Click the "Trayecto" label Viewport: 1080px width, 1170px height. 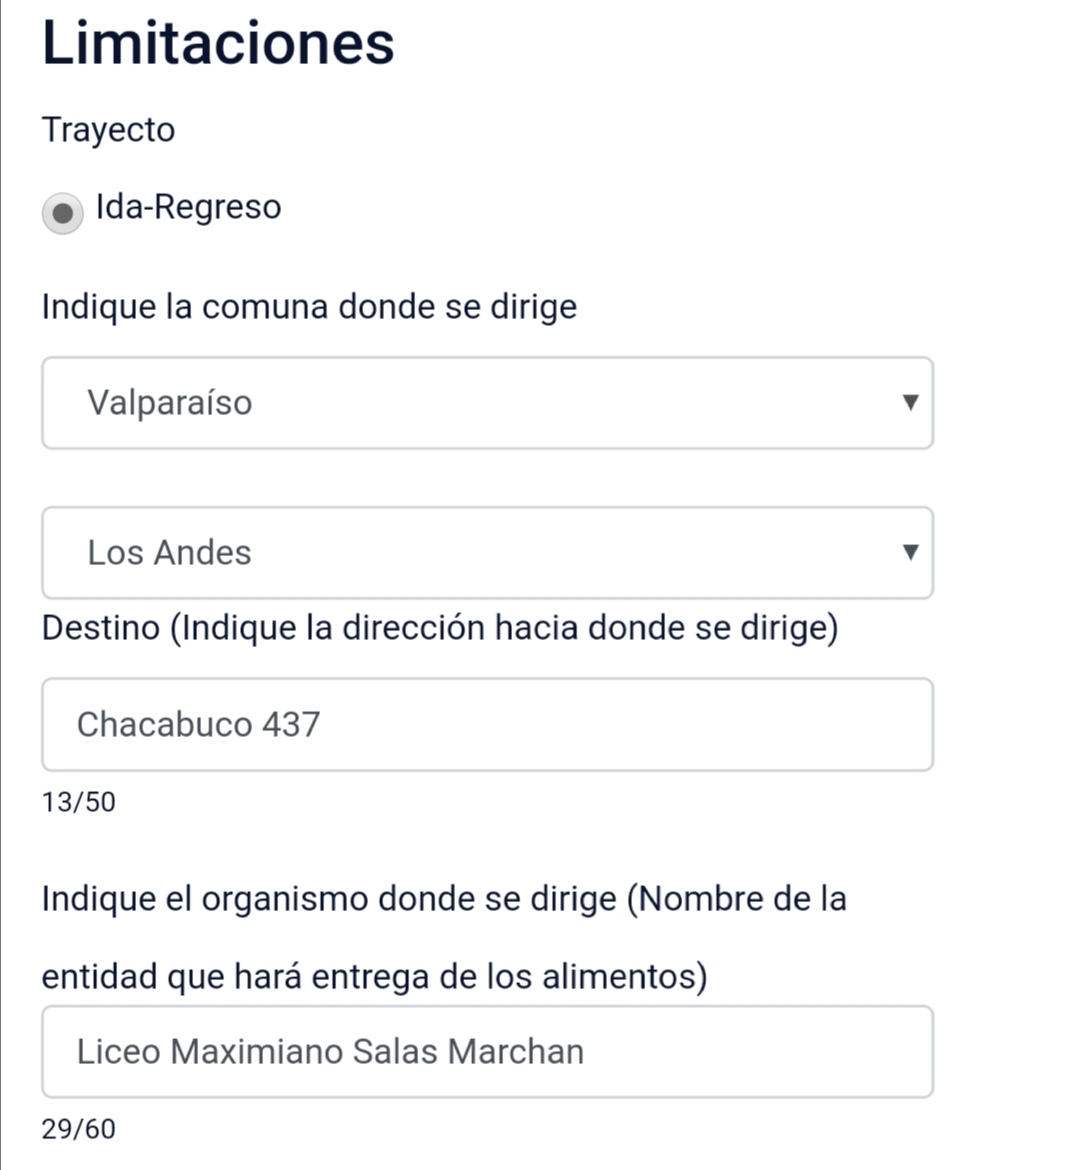point(108,130)
